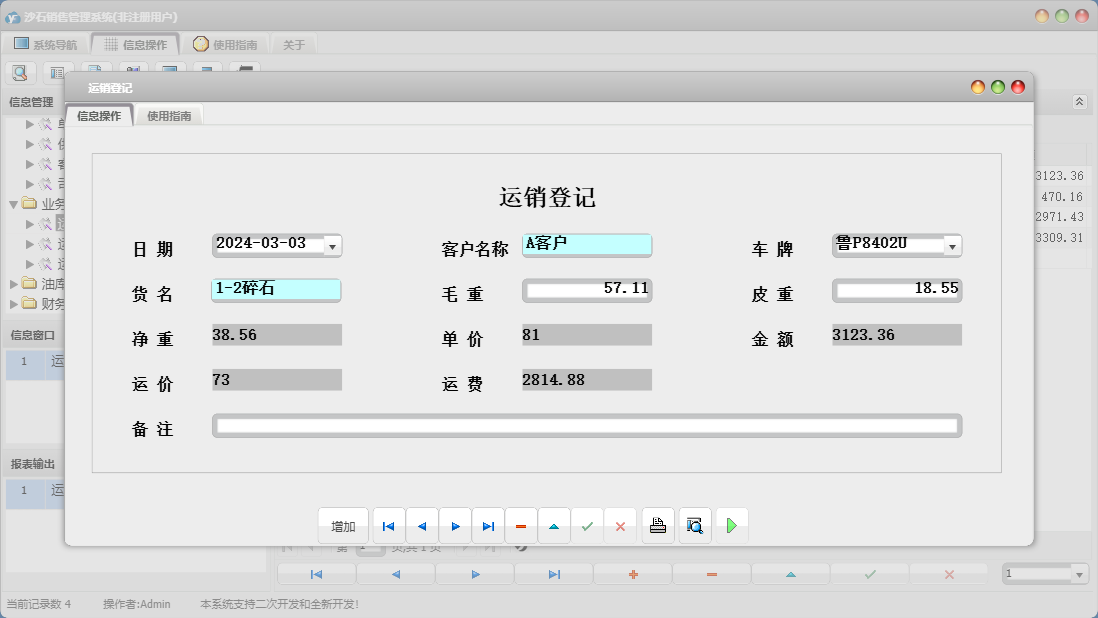This screenshot has width=1098, height=618.
Task: Execute with the green run arrow
Action: pyautogui.click(x=732, y=525)
